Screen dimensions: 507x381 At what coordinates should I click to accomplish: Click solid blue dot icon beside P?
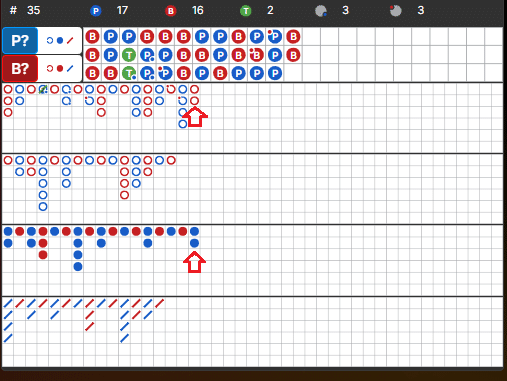60,41
